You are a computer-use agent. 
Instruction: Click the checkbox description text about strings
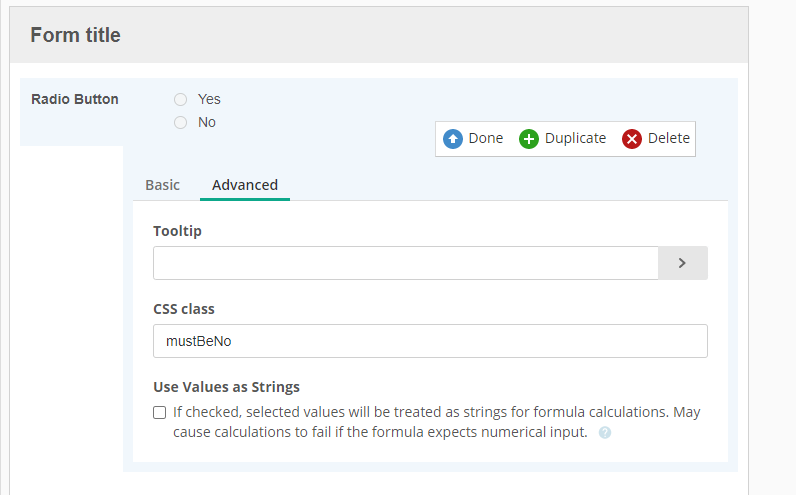tap(437, 422)
